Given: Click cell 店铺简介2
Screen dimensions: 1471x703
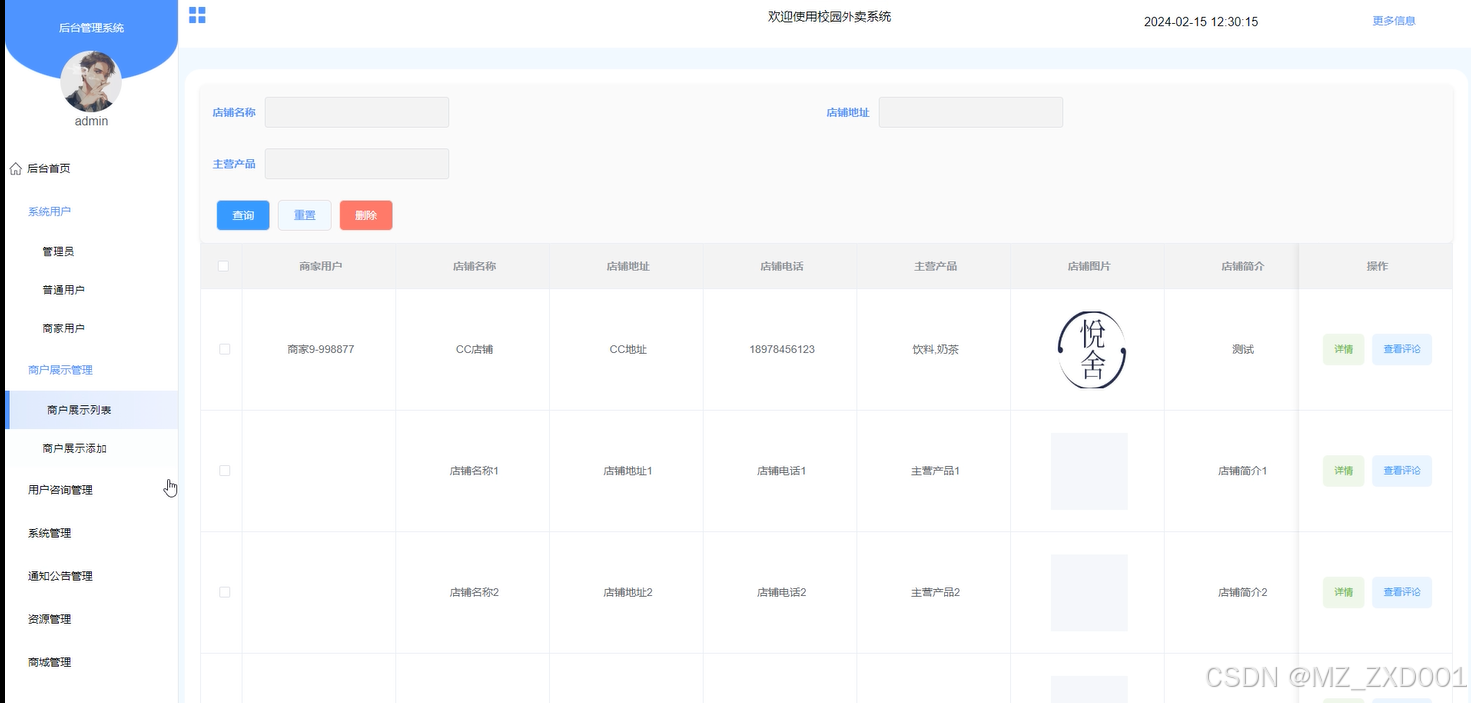Looking at the screenshot, I should (x=1243, y=593).
